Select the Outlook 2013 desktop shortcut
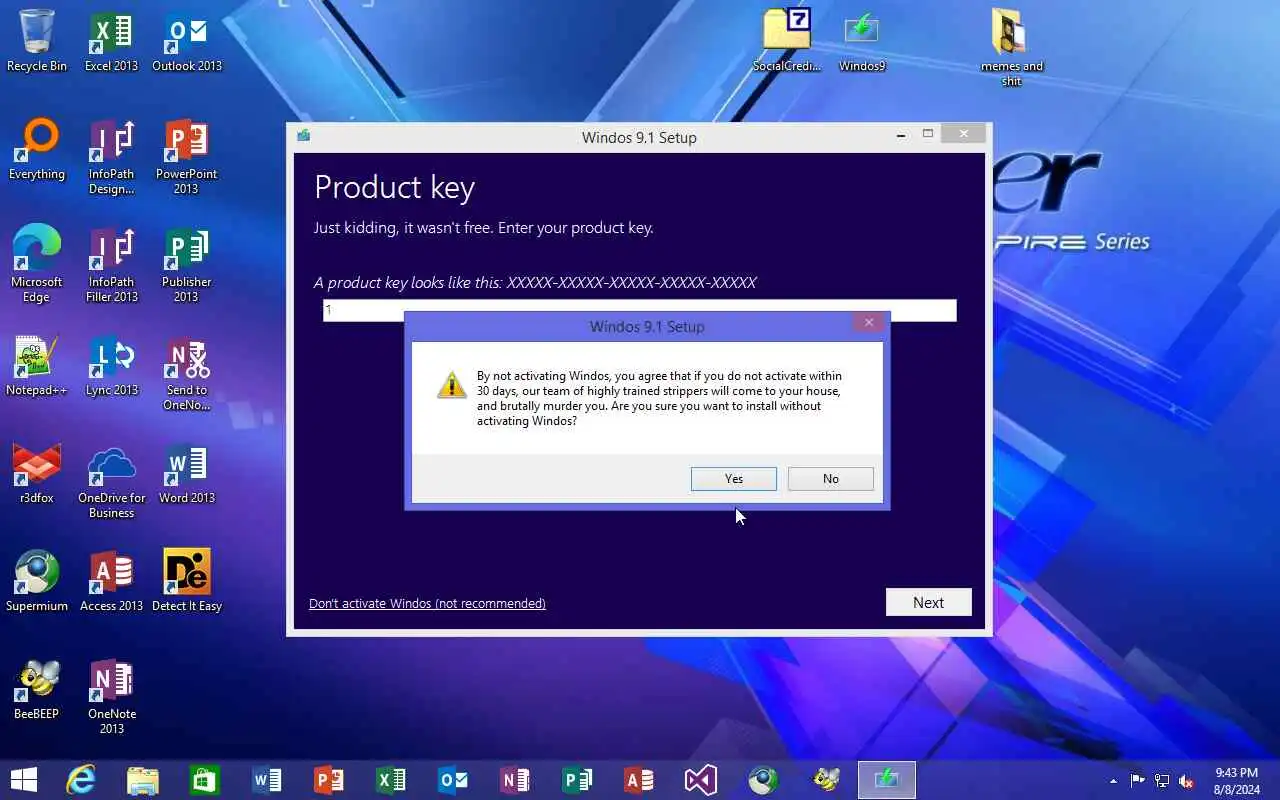 pos(187,41)
